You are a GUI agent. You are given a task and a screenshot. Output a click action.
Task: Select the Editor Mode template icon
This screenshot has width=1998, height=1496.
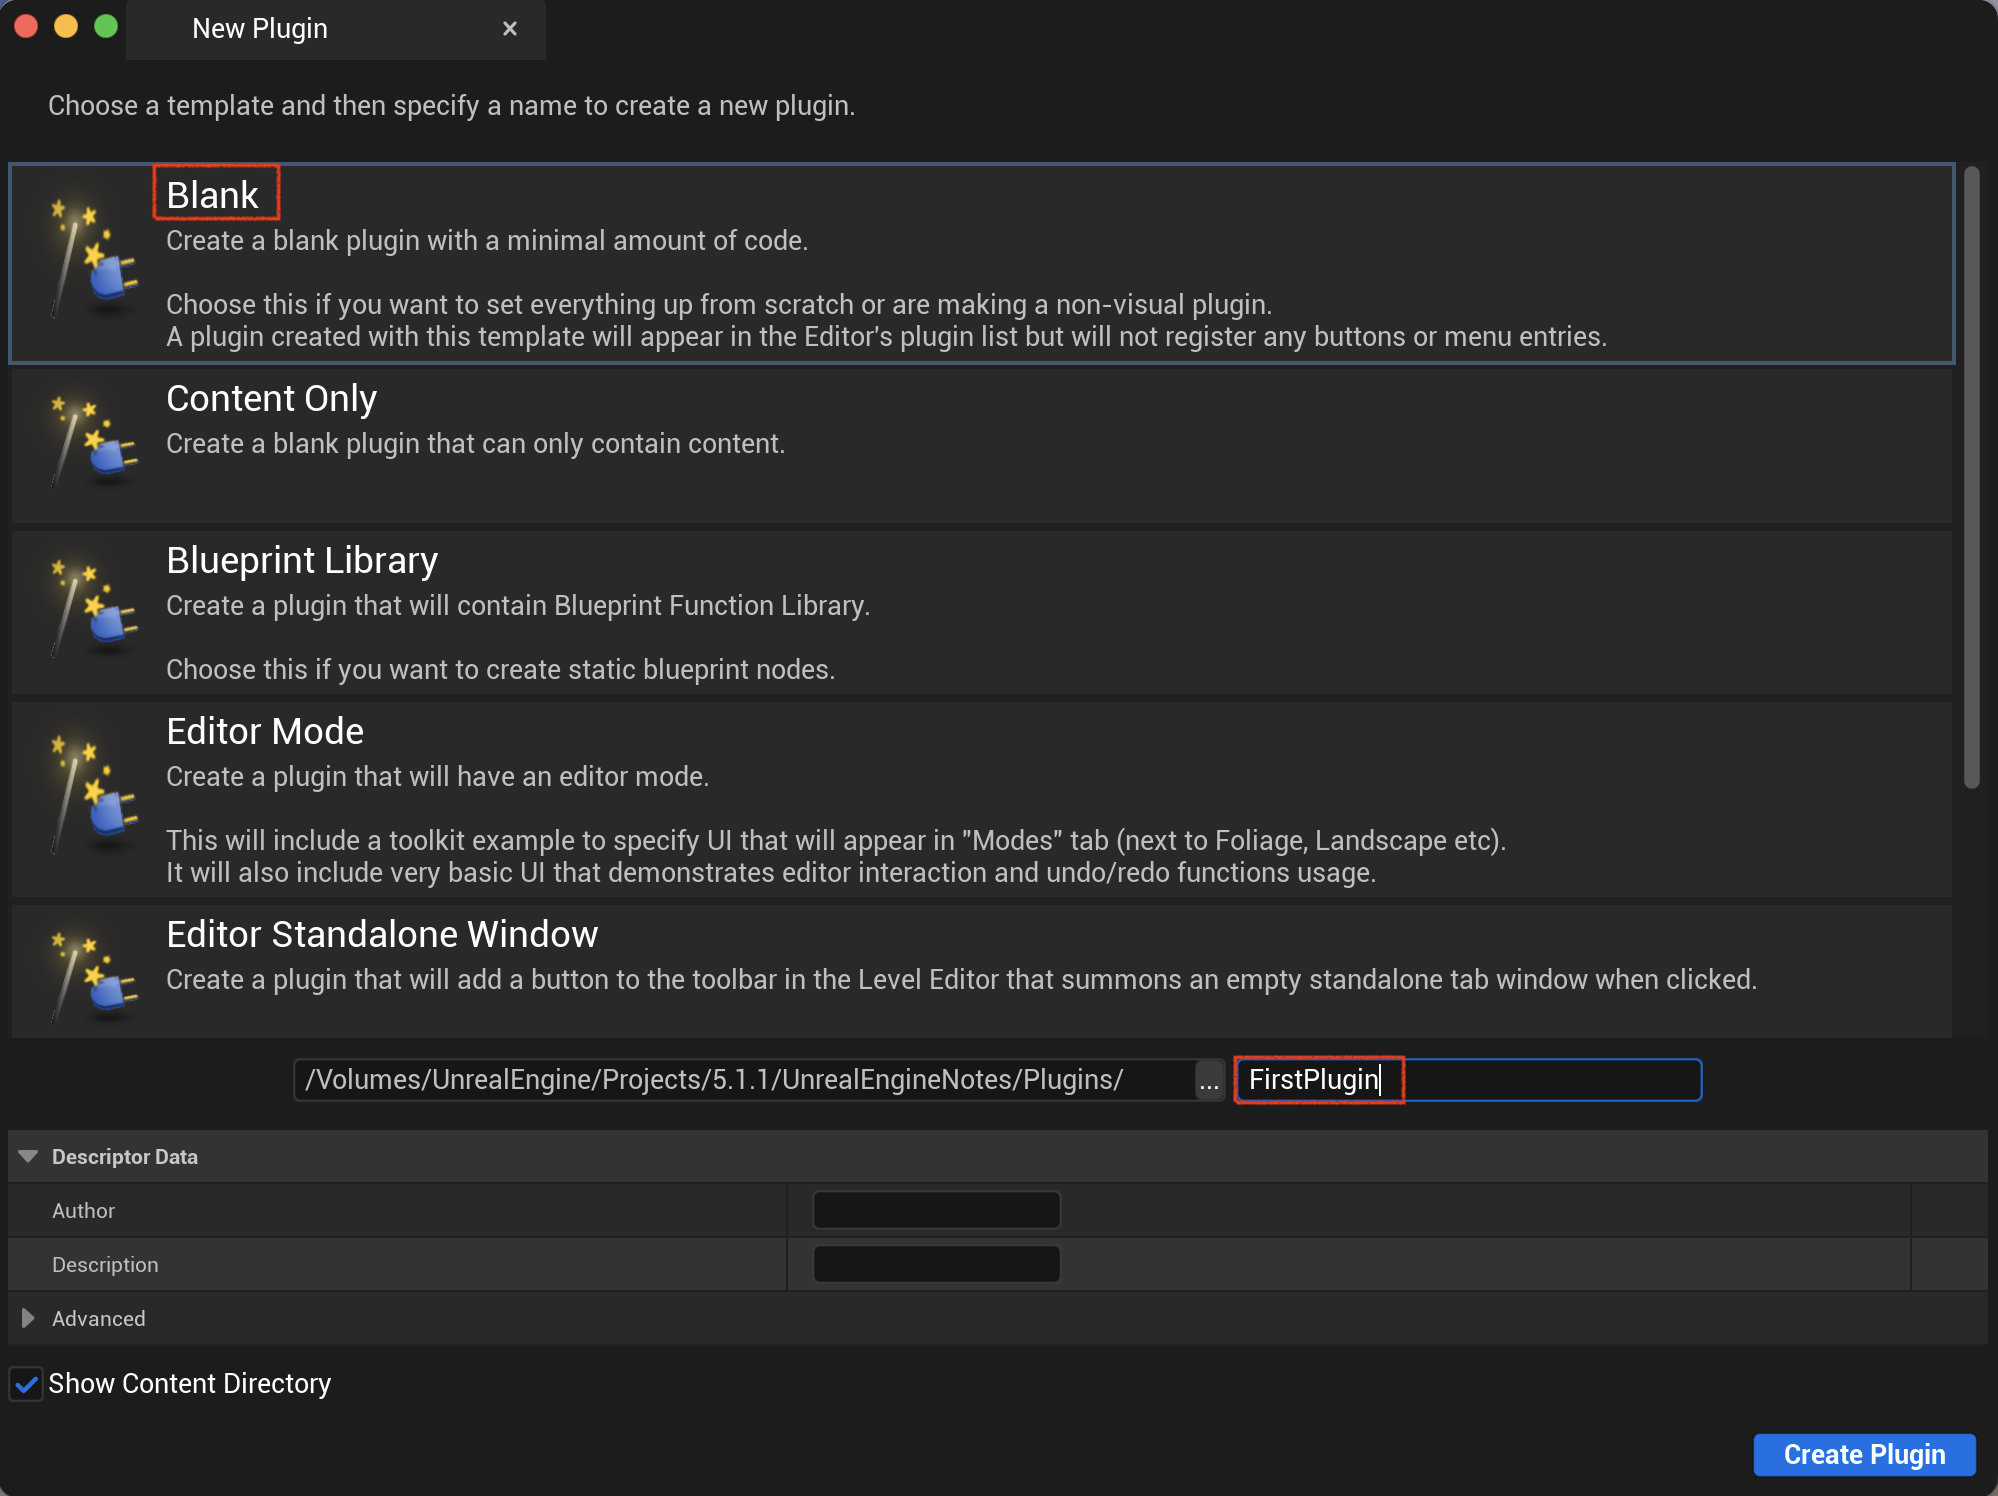point(93,794)
